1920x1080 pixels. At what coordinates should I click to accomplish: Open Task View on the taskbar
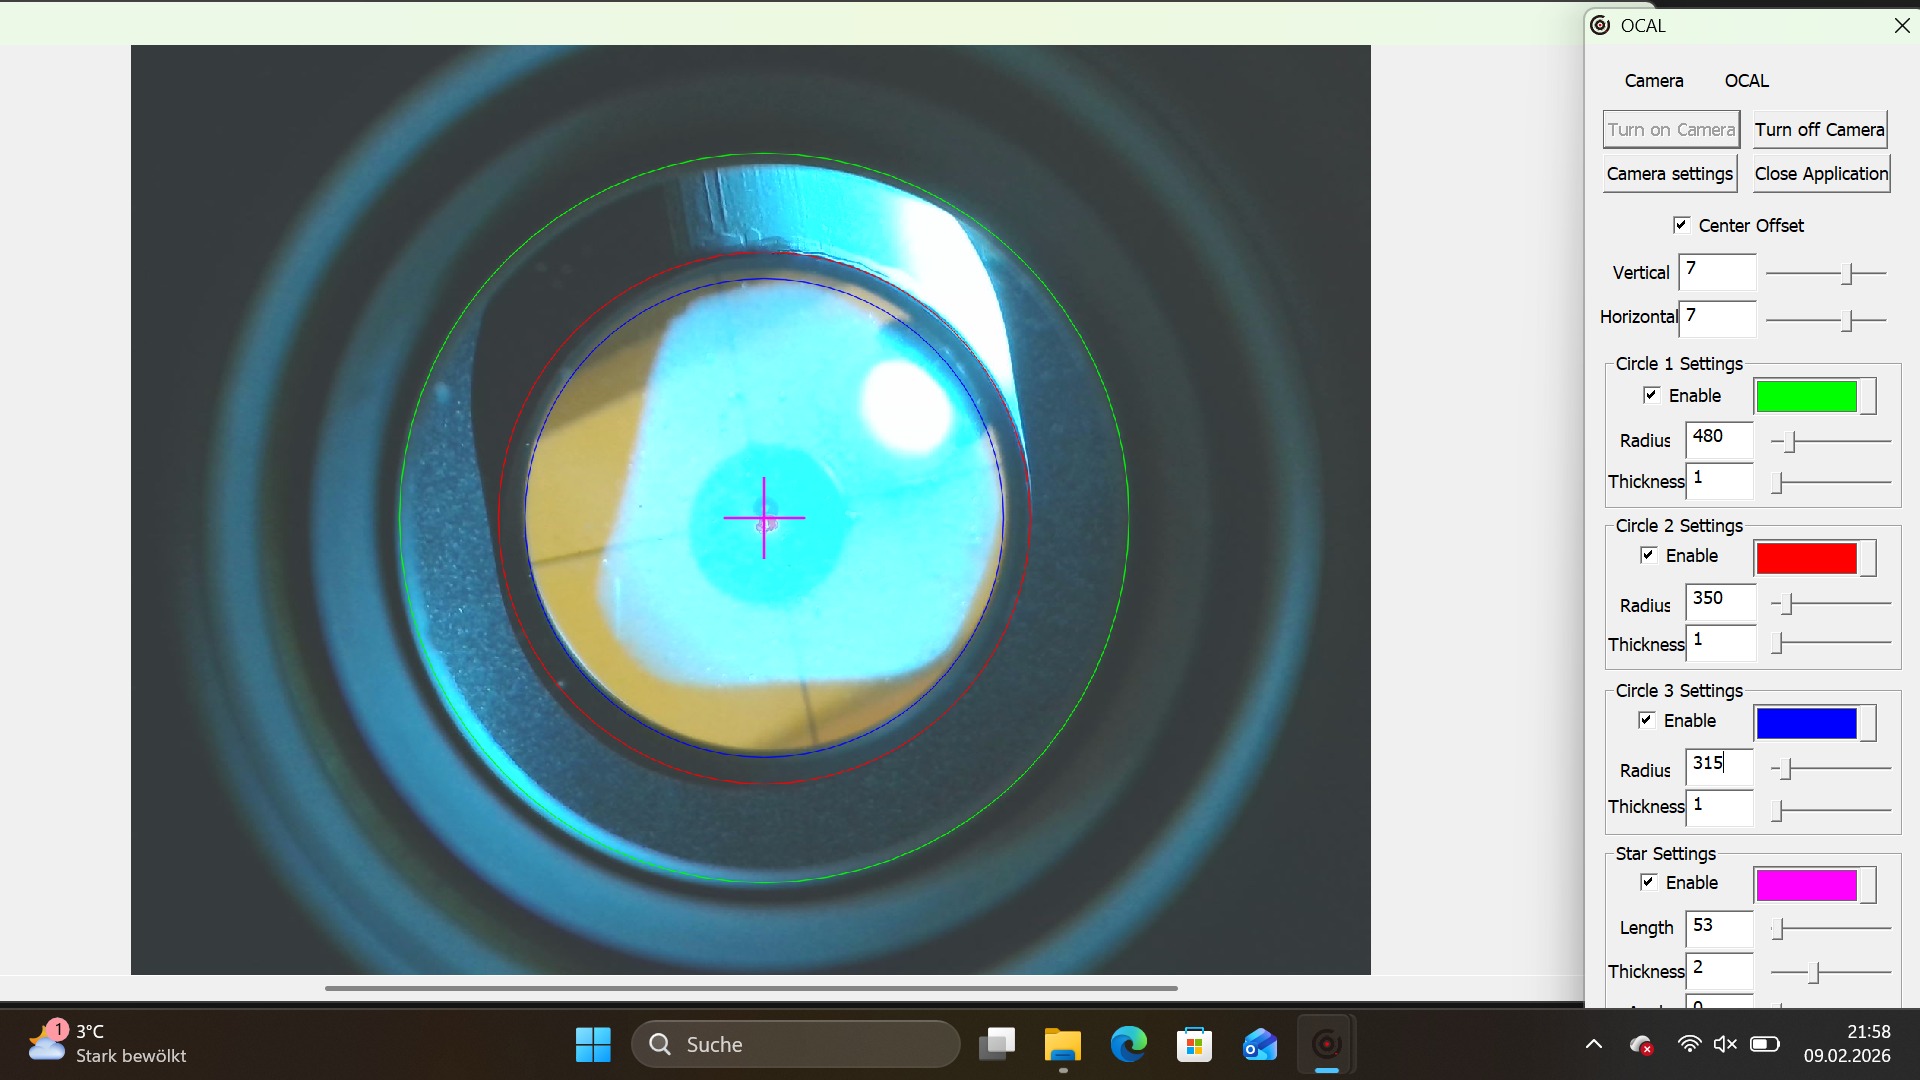[x=996, y=1045]
